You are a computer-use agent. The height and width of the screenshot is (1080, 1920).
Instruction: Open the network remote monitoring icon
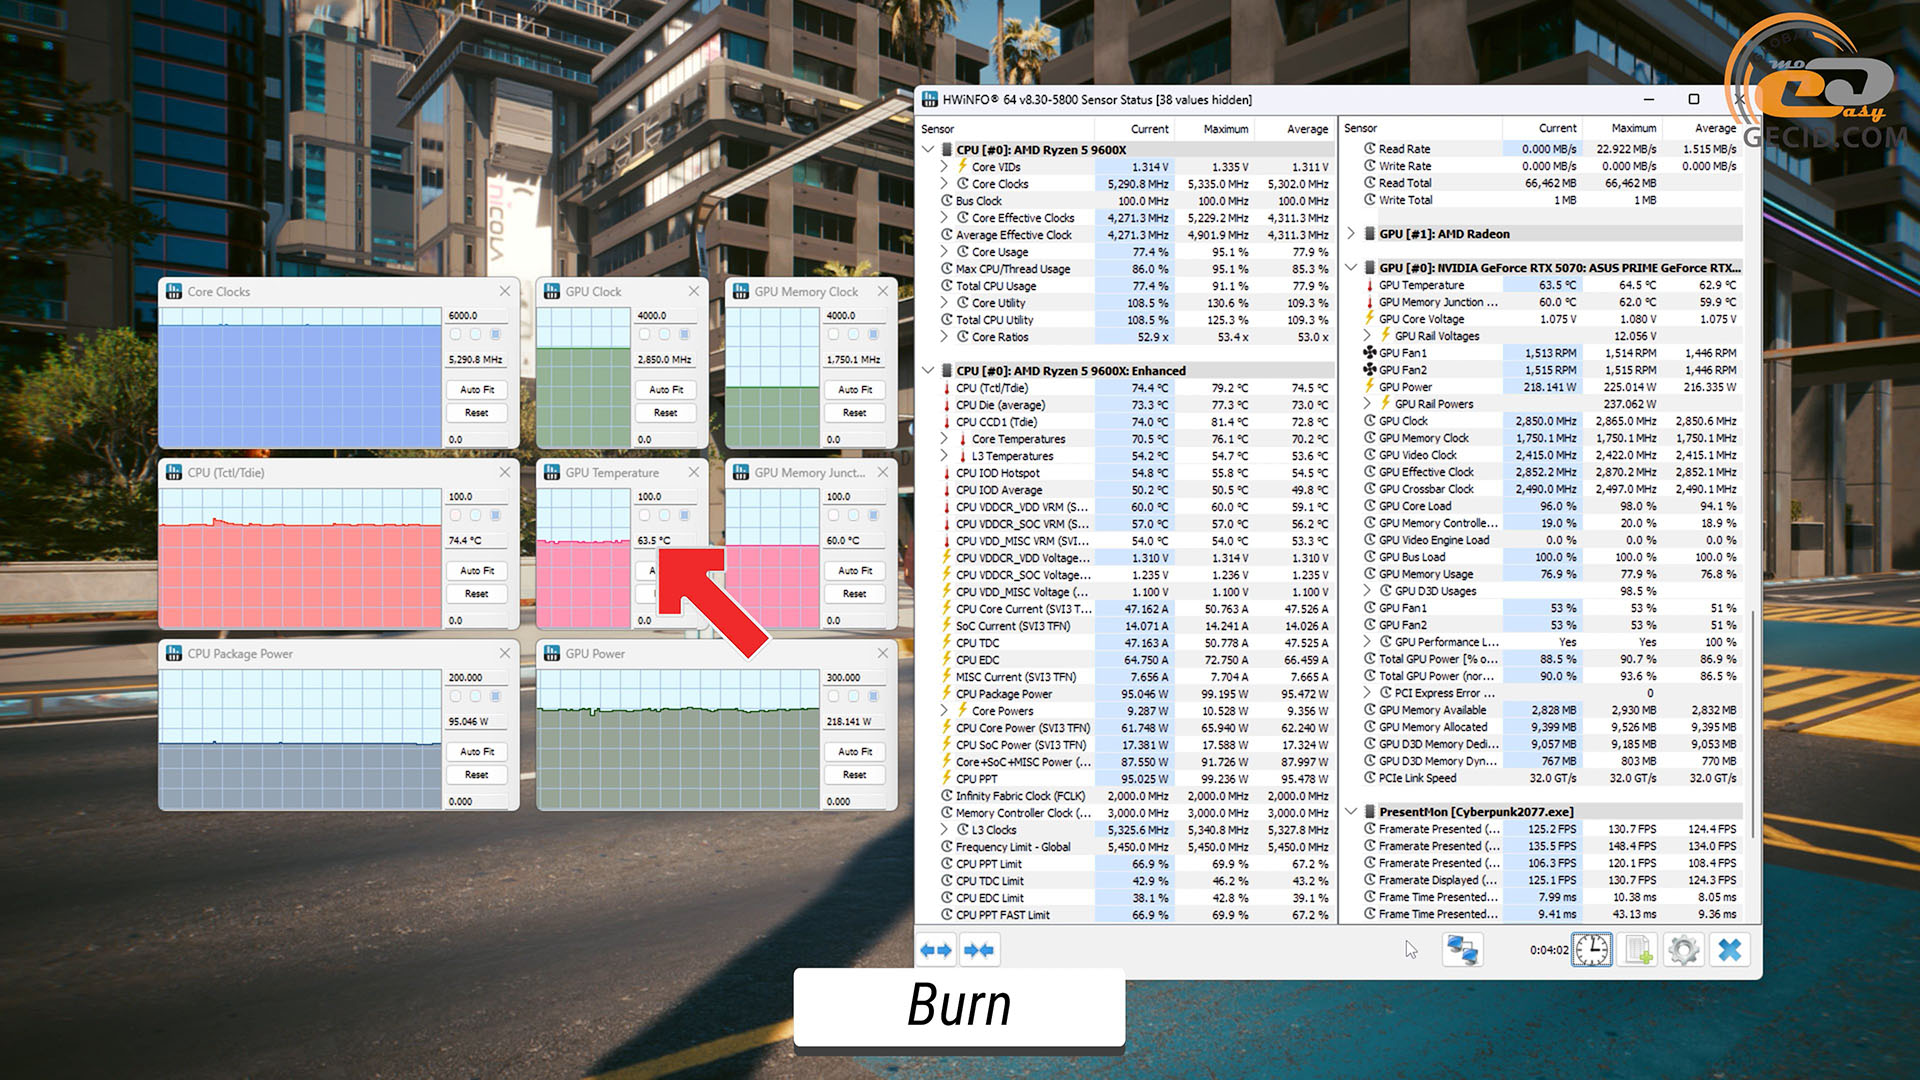tap(1461, 950)
